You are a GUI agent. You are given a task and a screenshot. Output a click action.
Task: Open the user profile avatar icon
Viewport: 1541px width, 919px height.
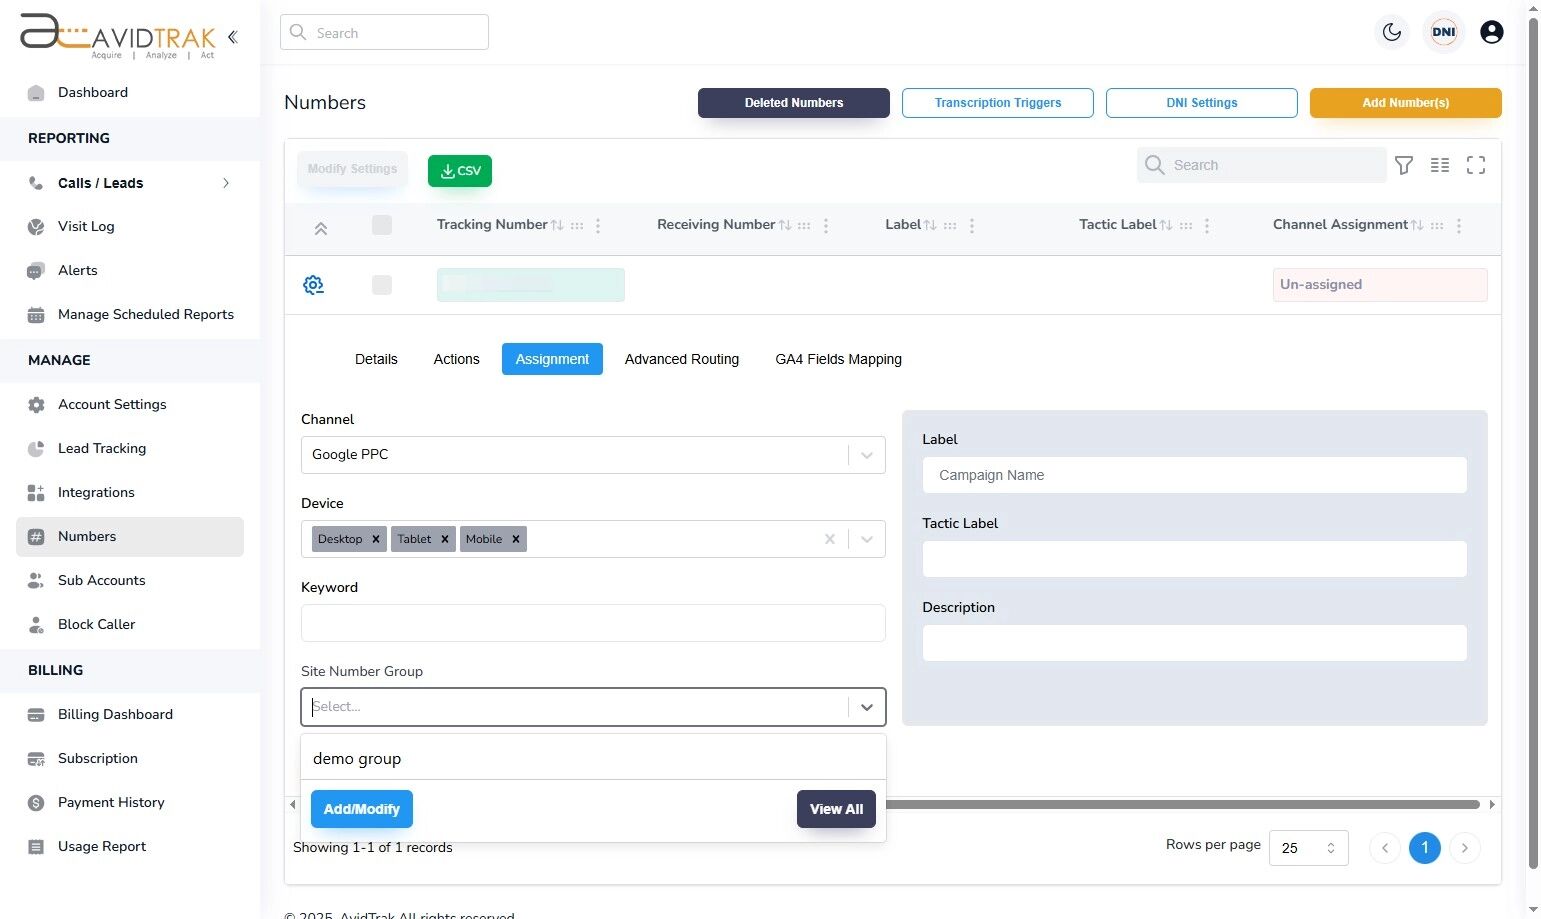point(1491,32)
